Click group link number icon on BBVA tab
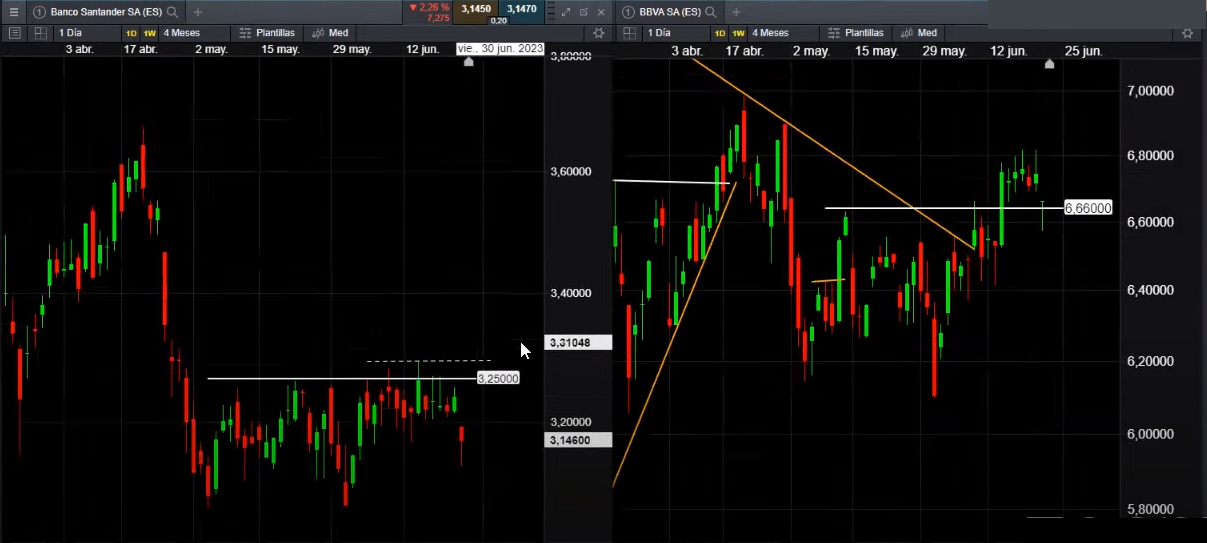The height and width of the screenshot is (543, 1207). pyautogui.click(x=627, y=12)
